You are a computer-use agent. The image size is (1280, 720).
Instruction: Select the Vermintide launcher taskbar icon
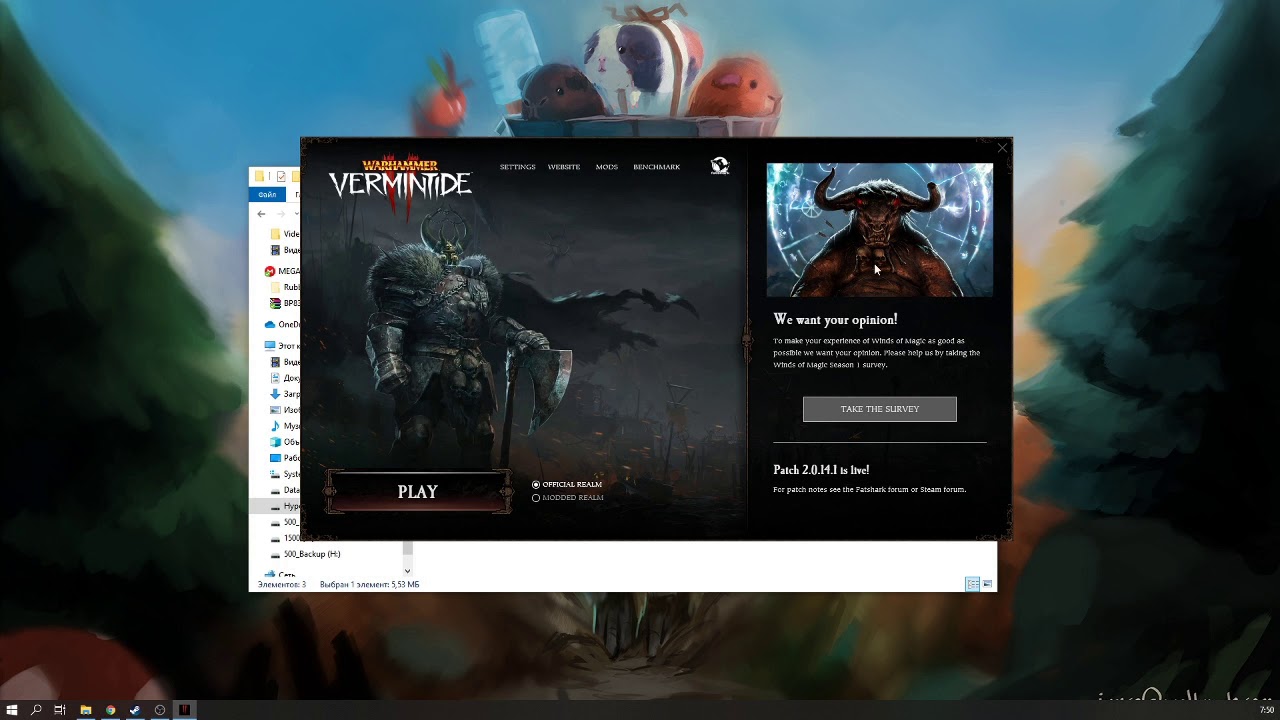click(184, 710)
